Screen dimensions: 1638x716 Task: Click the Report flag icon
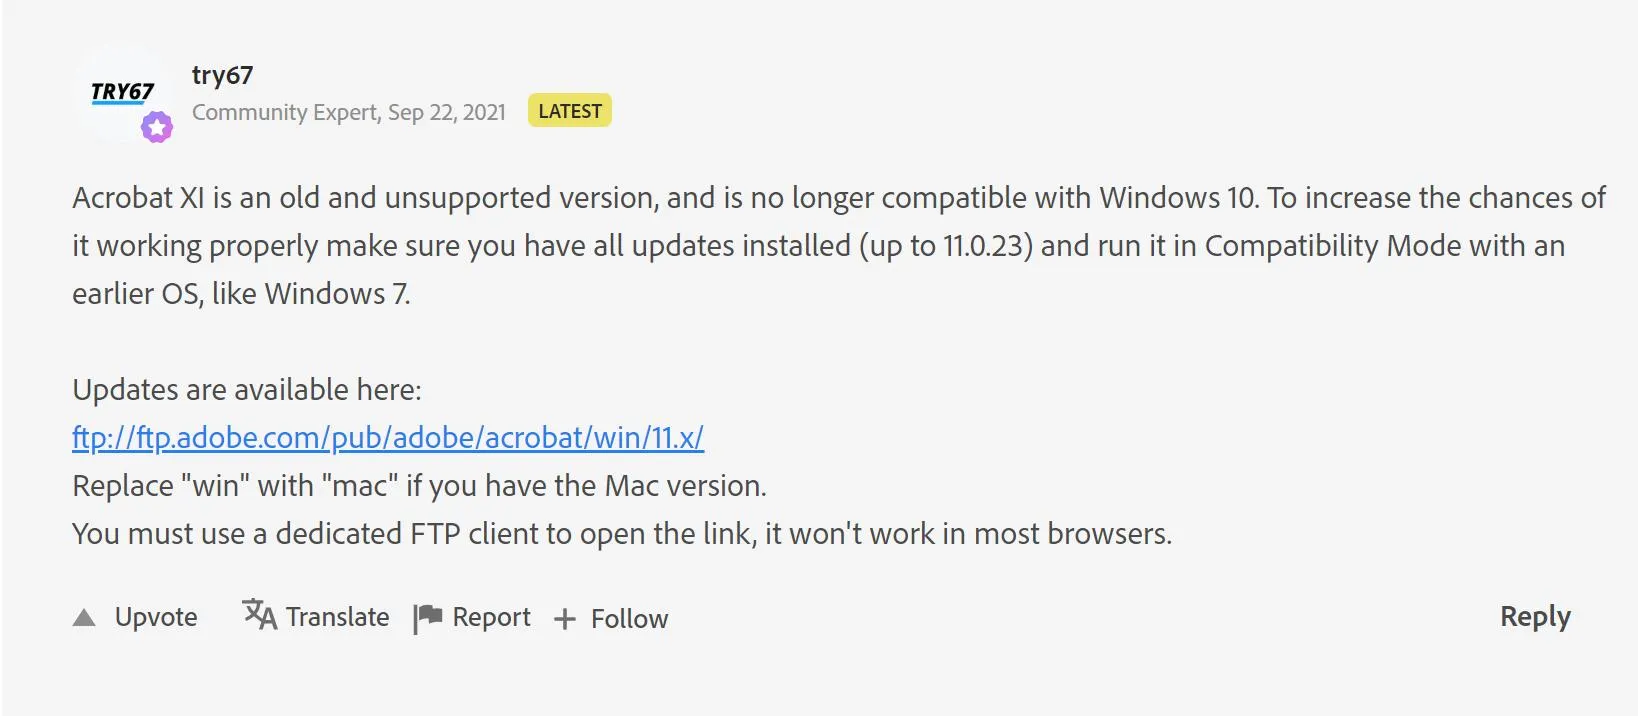tap(426, 615)
